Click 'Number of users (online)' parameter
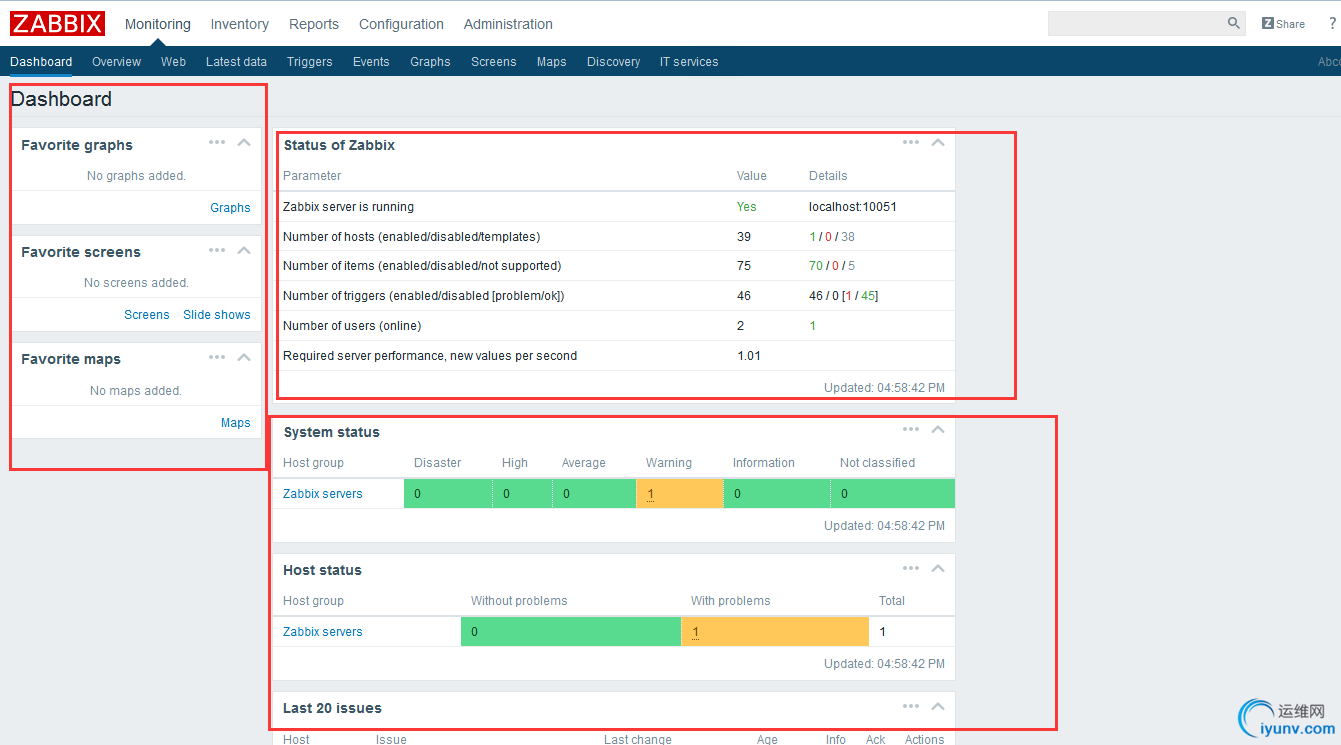Image resolution: width=1341 pixels, height=745 pixels. click(x=352, y=326)
